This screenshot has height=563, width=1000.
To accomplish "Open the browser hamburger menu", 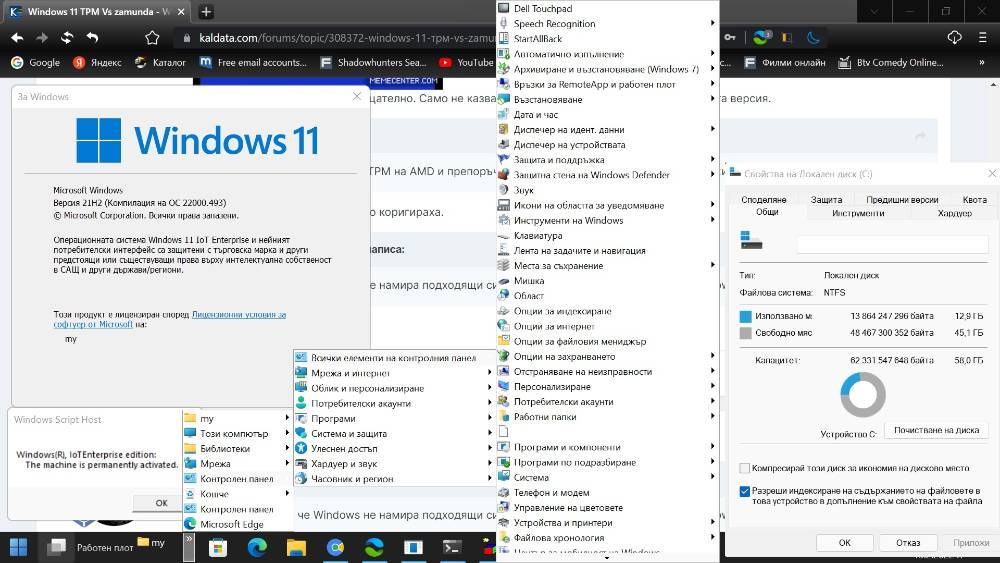I will tap(982, 38).
